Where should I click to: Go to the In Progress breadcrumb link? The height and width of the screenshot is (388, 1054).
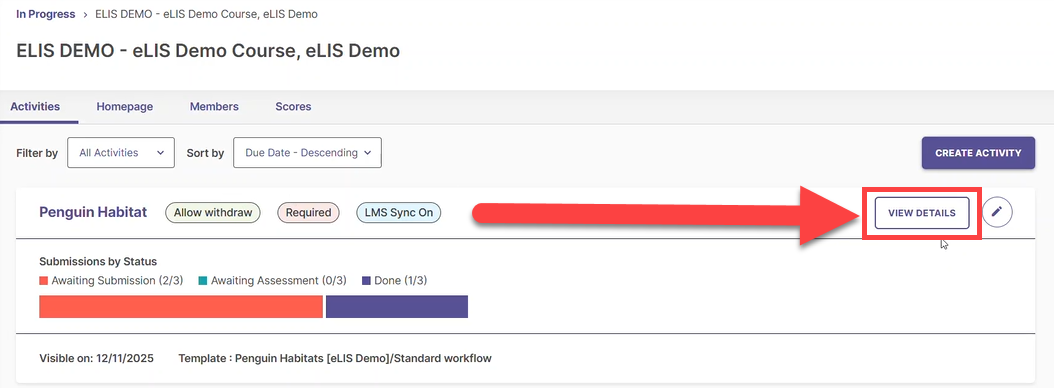pos(46,14)
